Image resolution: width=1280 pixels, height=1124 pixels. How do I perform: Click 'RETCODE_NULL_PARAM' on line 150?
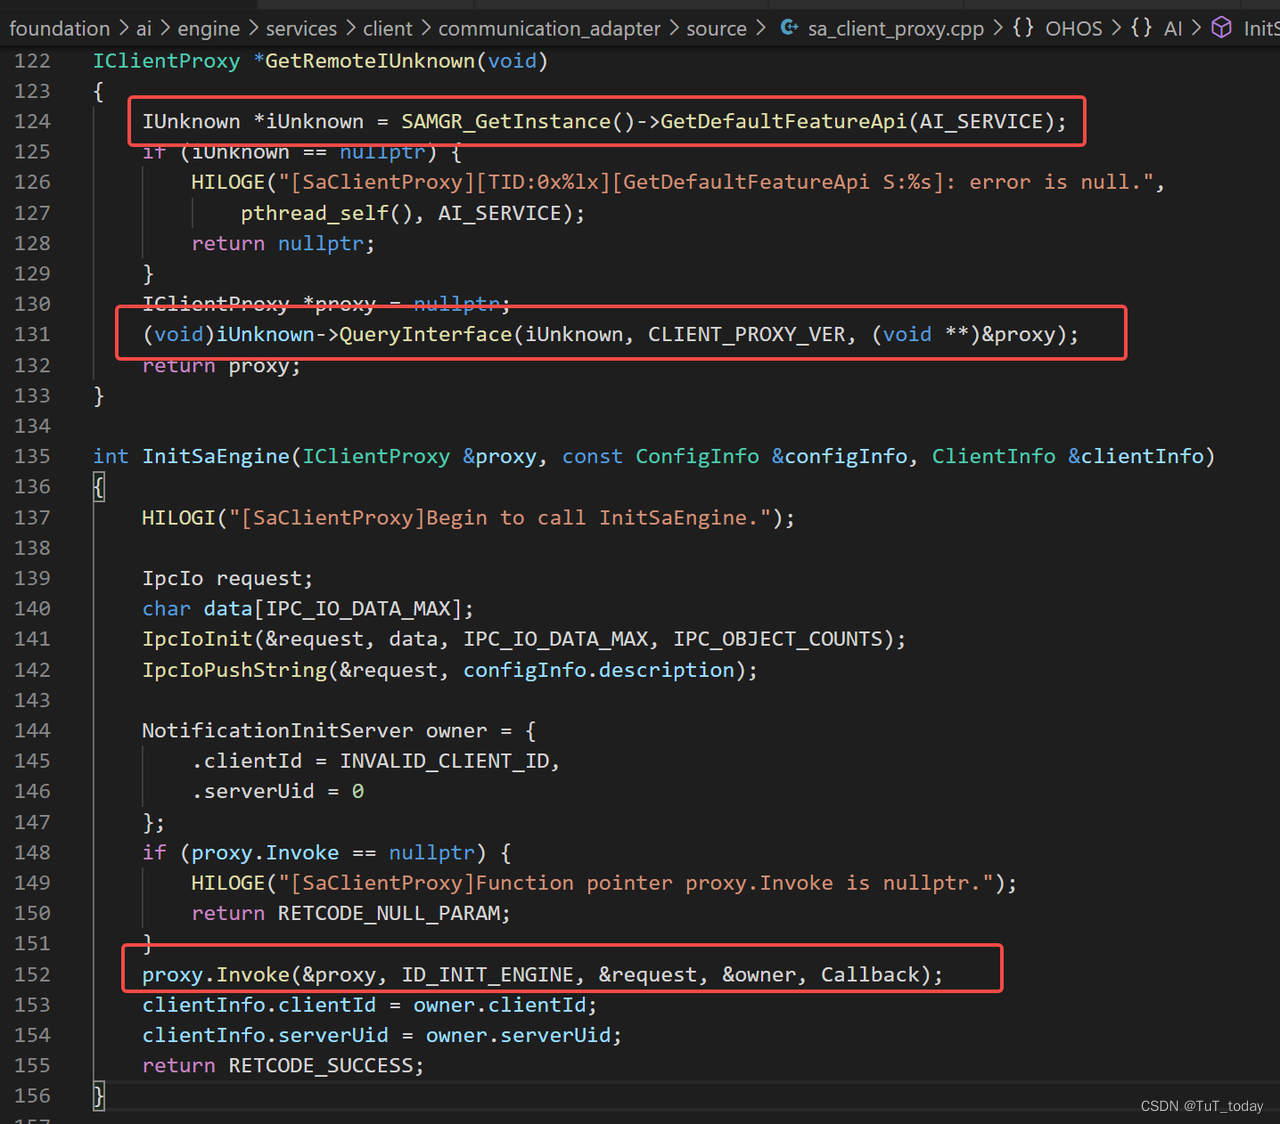pos(388,913)
